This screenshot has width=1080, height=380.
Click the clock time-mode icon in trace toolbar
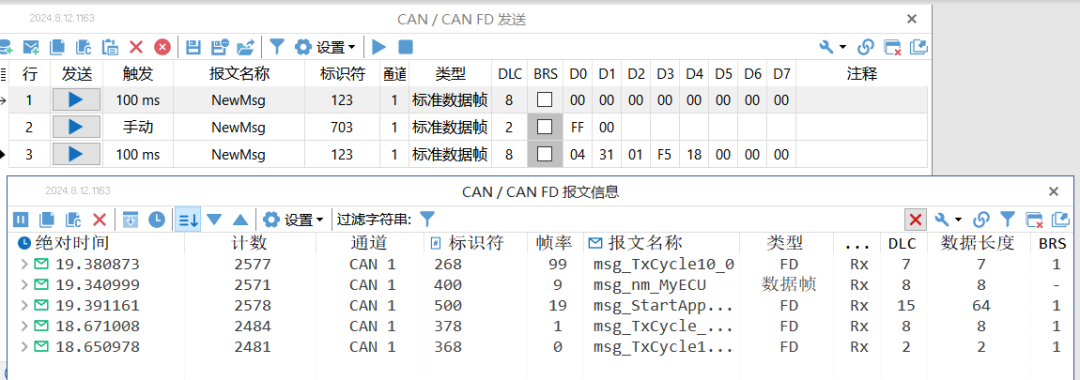(157, 220)
